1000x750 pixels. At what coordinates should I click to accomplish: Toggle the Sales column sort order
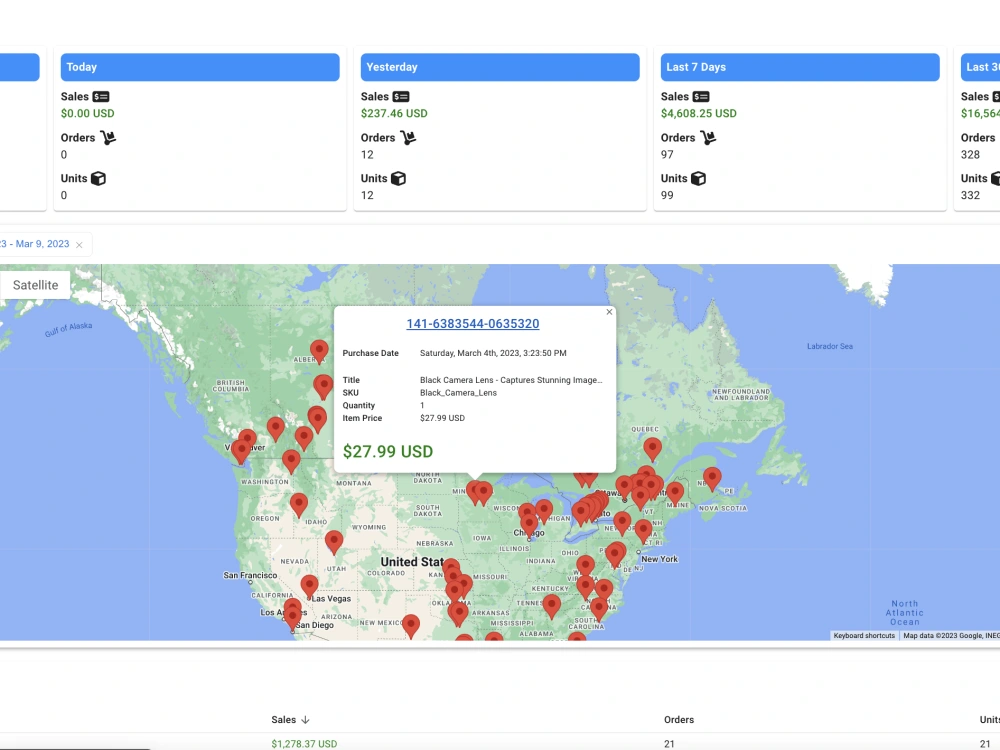click(290, 719)
